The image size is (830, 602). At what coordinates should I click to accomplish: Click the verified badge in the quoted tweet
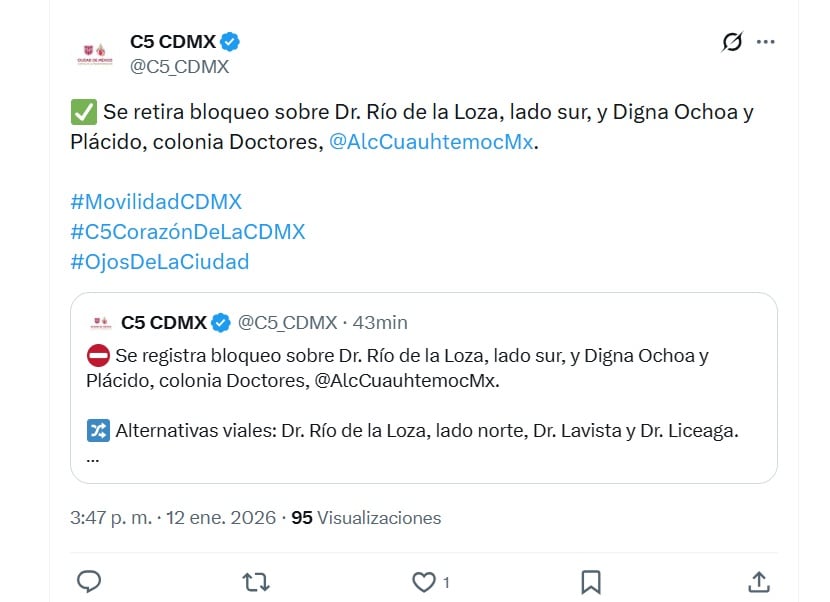[221, 321]
